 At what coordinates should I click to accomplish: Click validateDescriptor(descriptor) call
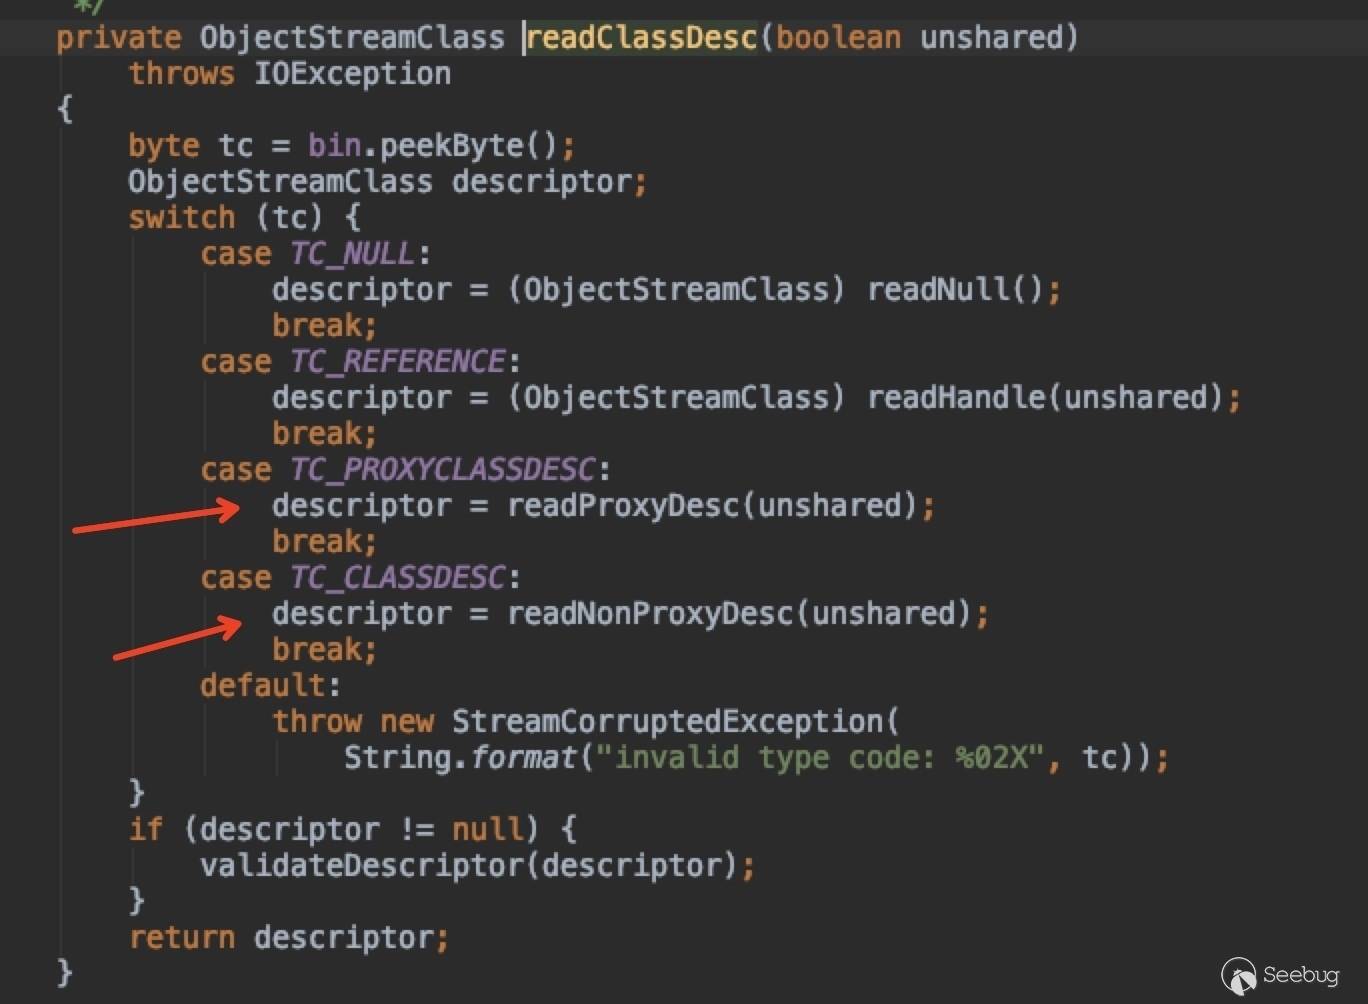[x=469, y=866]
